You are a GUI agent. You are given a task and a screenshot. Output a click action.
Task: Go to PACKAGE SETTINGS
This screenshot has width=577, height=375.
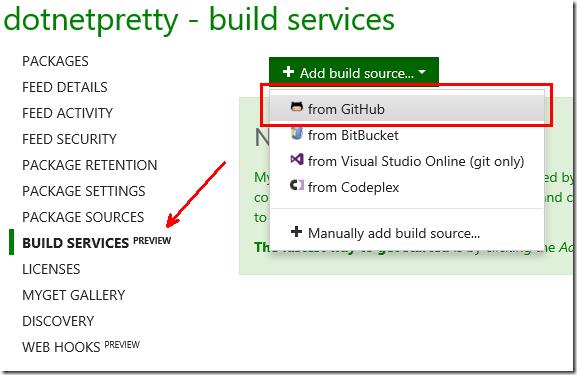(84, 191)
